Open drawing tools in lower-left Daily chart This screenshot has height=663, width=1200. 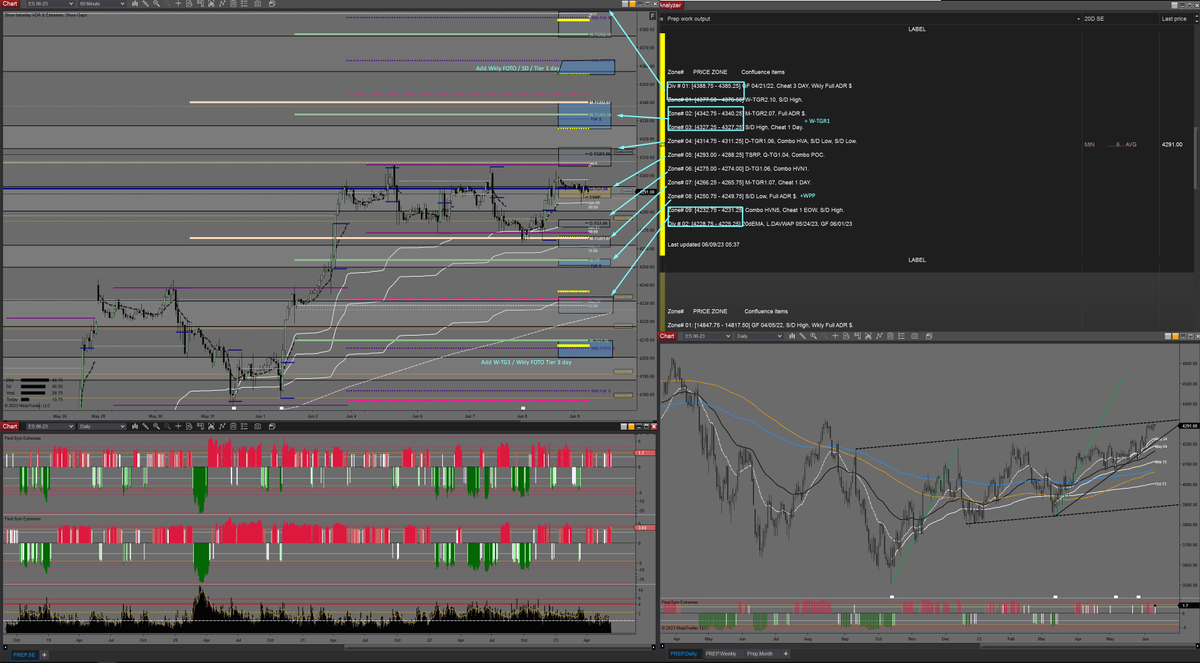click(145, 426)
